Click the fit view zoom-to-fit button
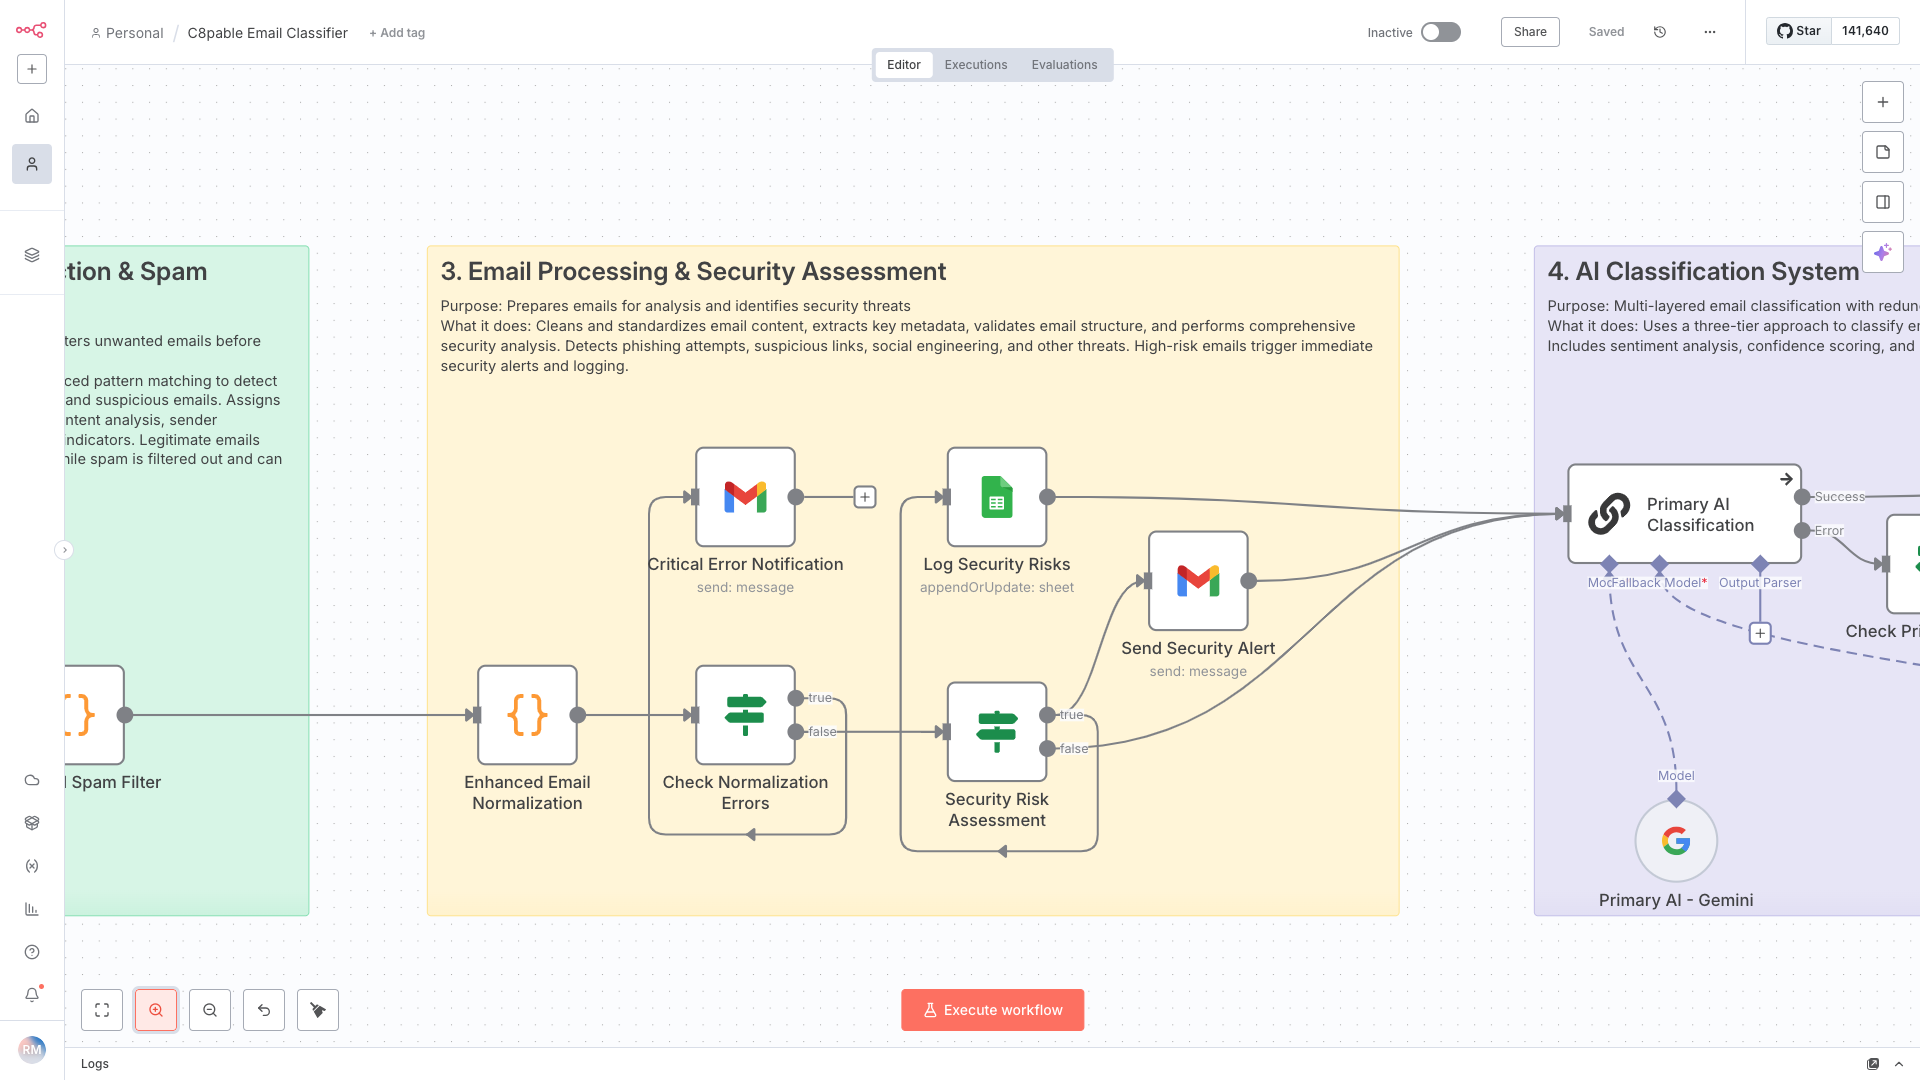This screenshot has height=1080, width=1920. [x=102, y=1010]
